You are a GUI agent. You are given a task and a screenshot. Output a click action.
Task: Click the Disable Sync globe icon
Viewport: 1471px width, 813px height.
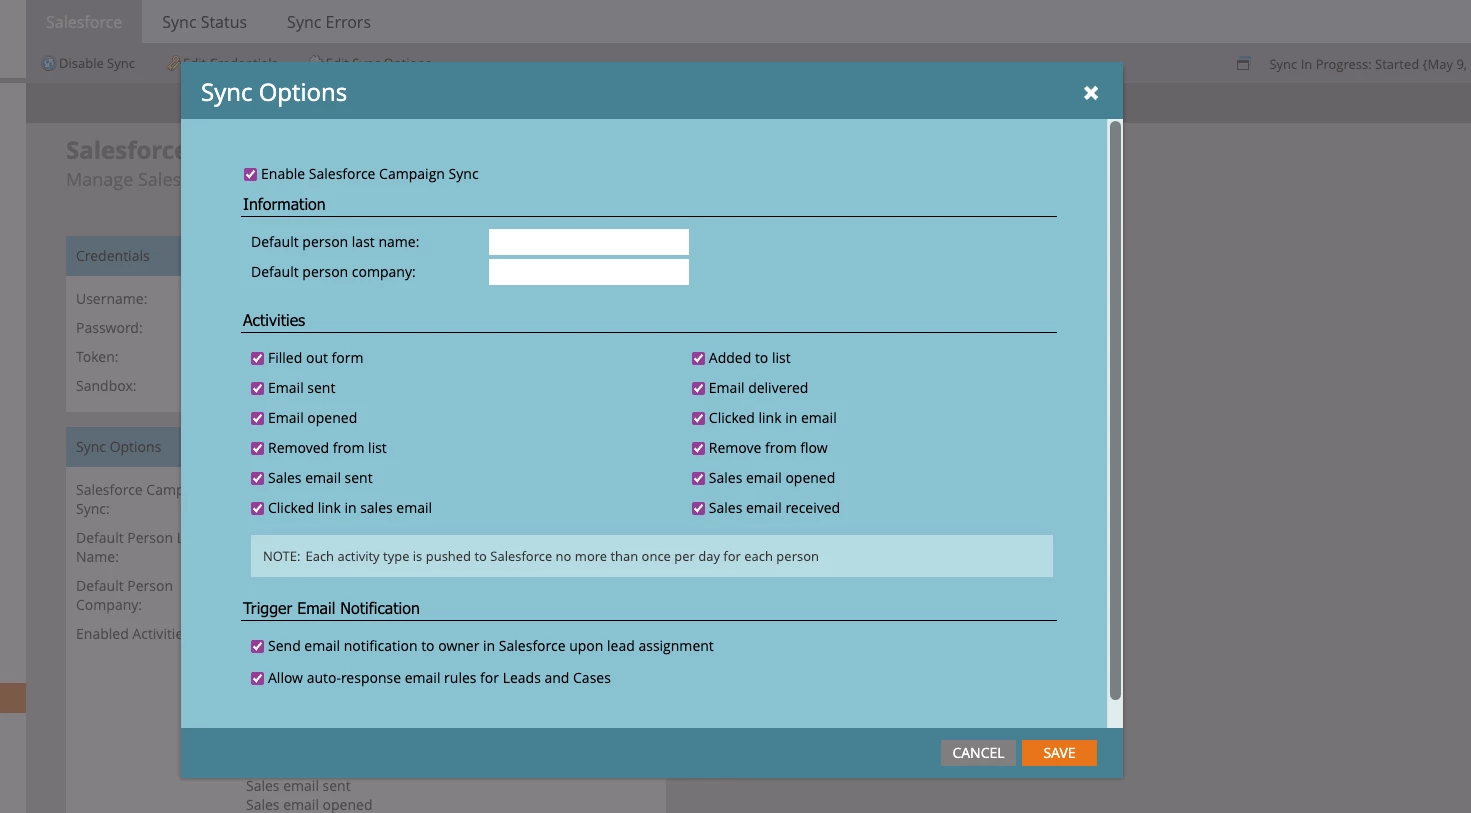click(x=49, y=63)
